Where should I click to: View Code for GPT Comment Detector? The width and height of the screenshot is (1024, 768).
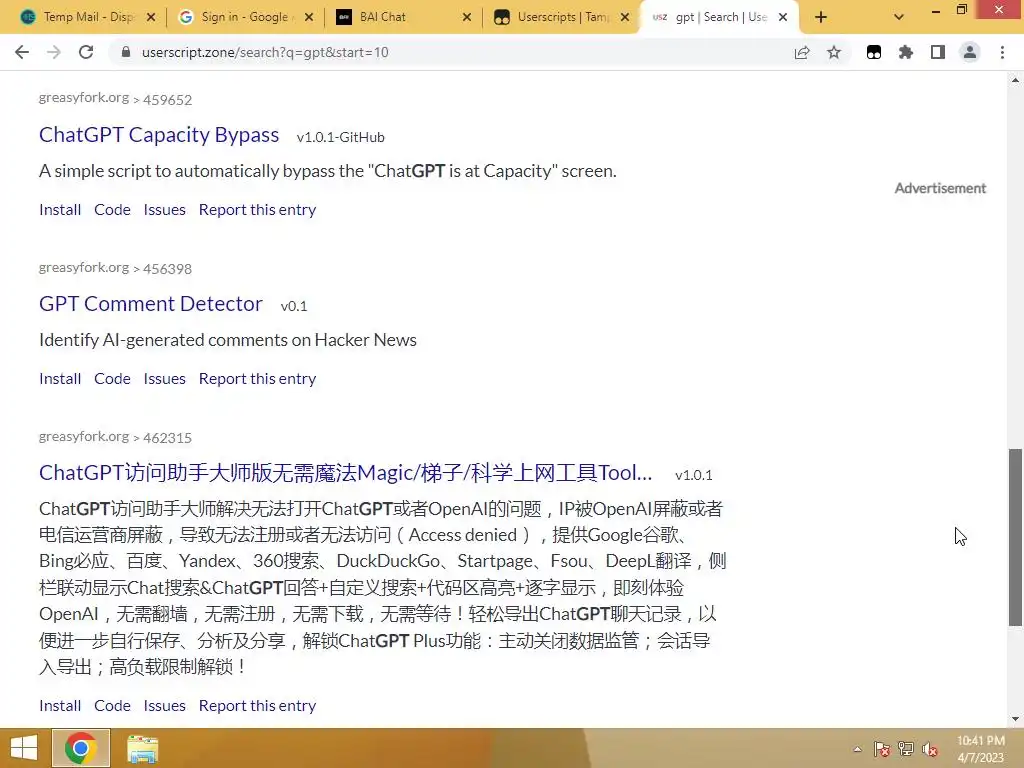(x=112, y=379)
